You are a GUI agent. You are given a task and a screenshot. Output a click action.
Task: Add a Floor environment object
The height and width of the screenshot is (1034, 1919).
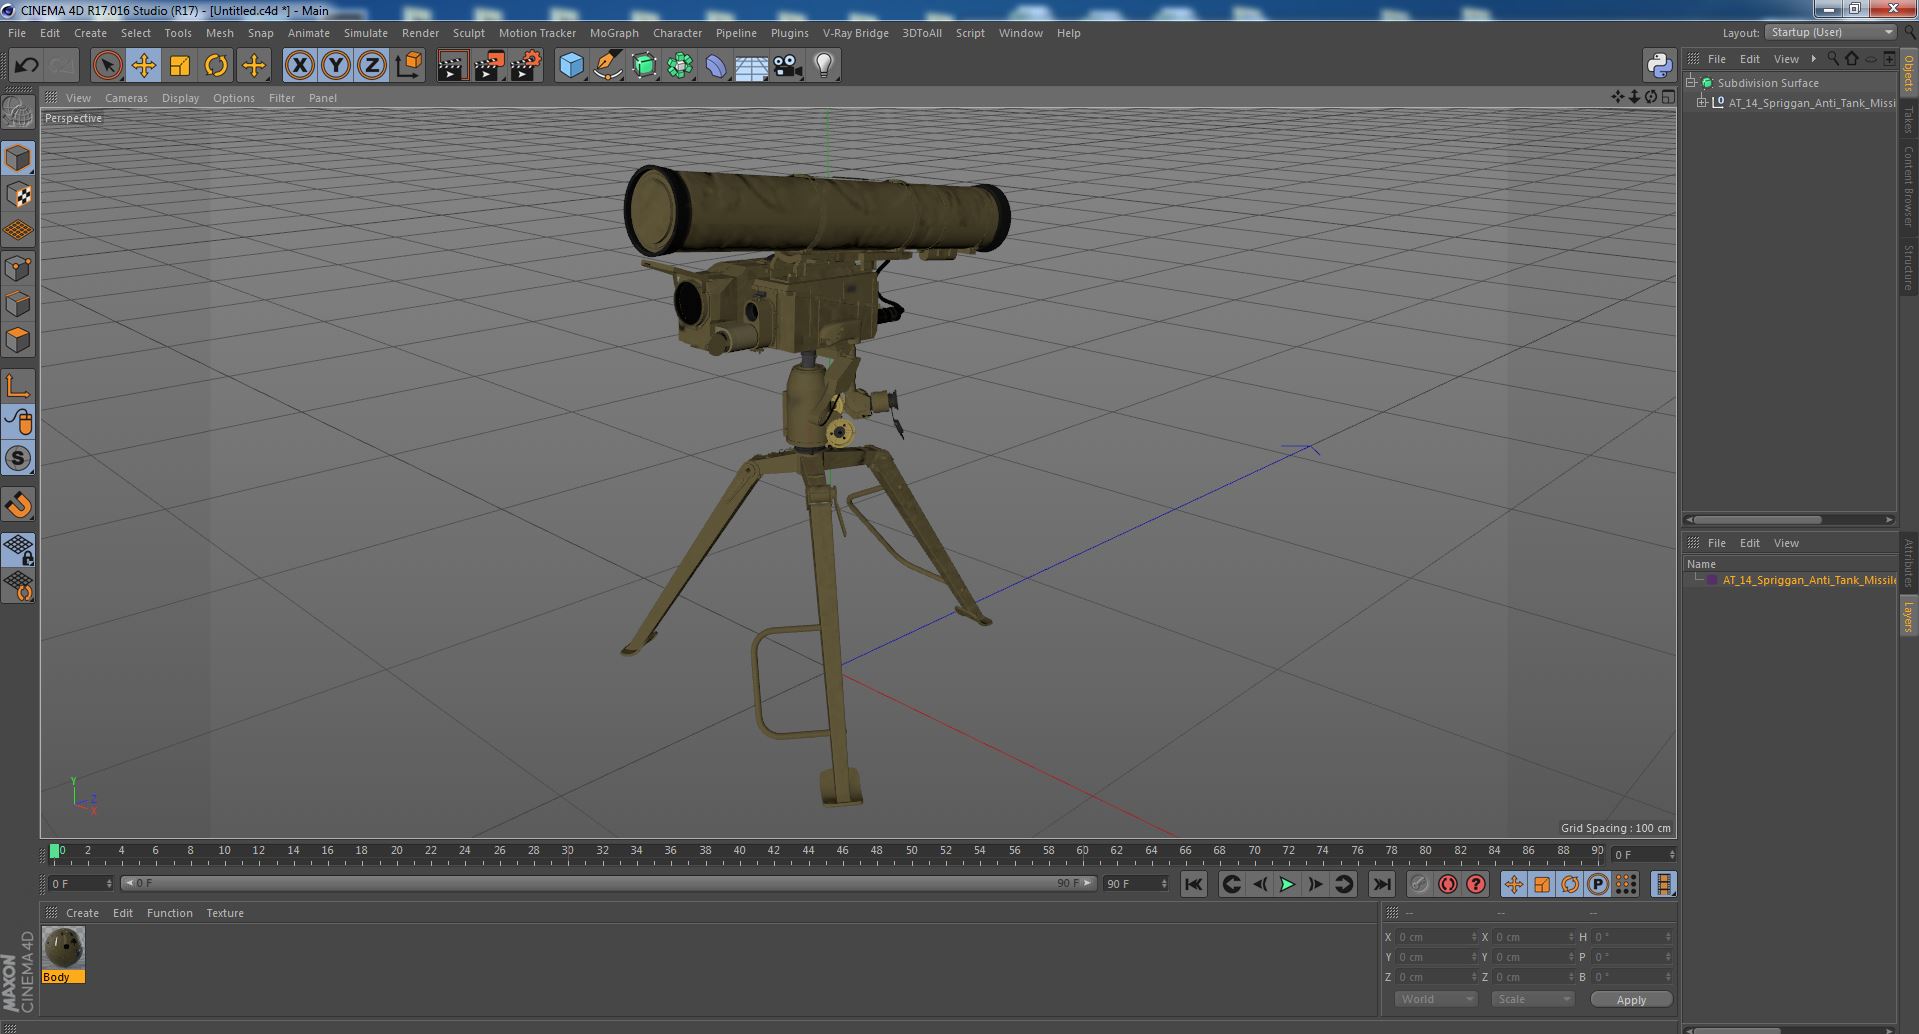click(x=752, y=66)
